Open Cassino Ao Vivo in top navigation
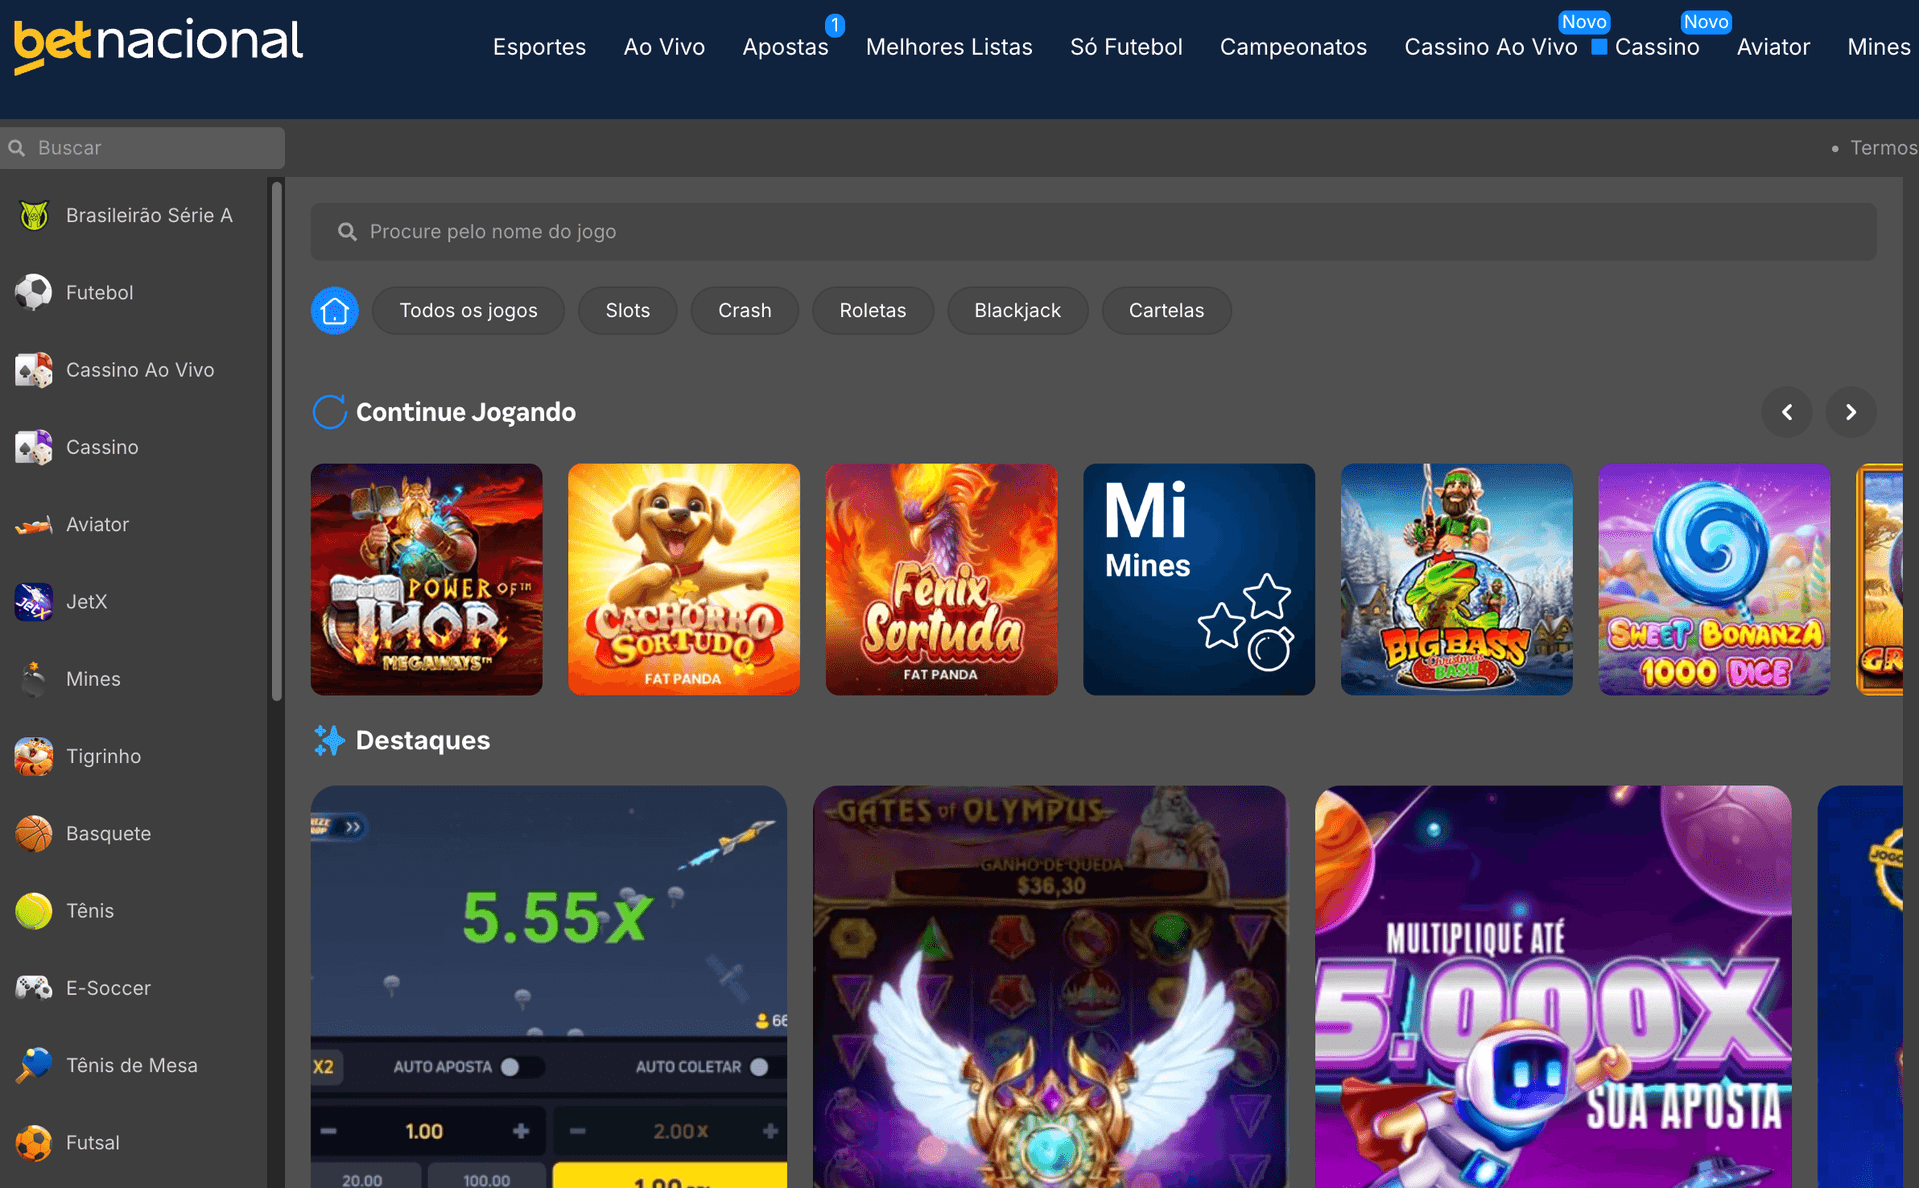 1490,47
